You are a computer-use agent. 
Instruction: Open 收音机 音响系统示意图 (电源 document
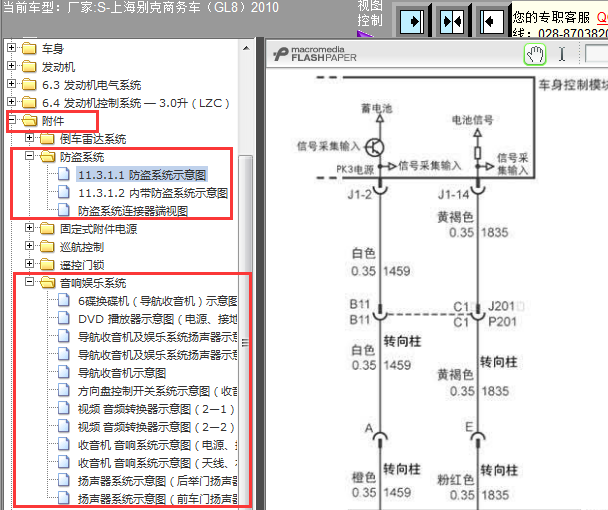tap(157, 445)
